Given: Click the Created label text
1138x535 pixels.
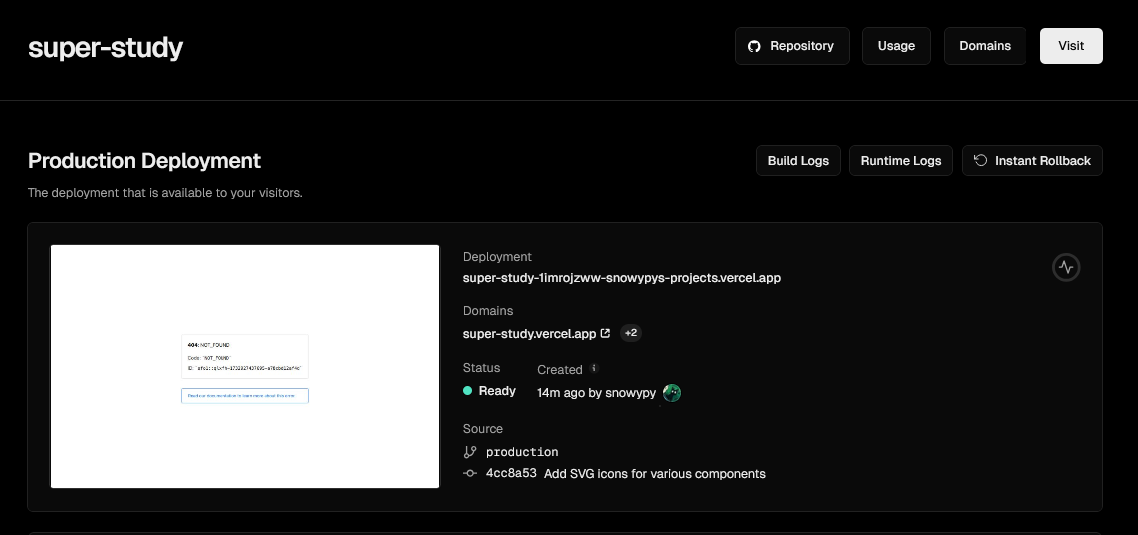Looking at the screenshot, I should click(x=560, y=369).
